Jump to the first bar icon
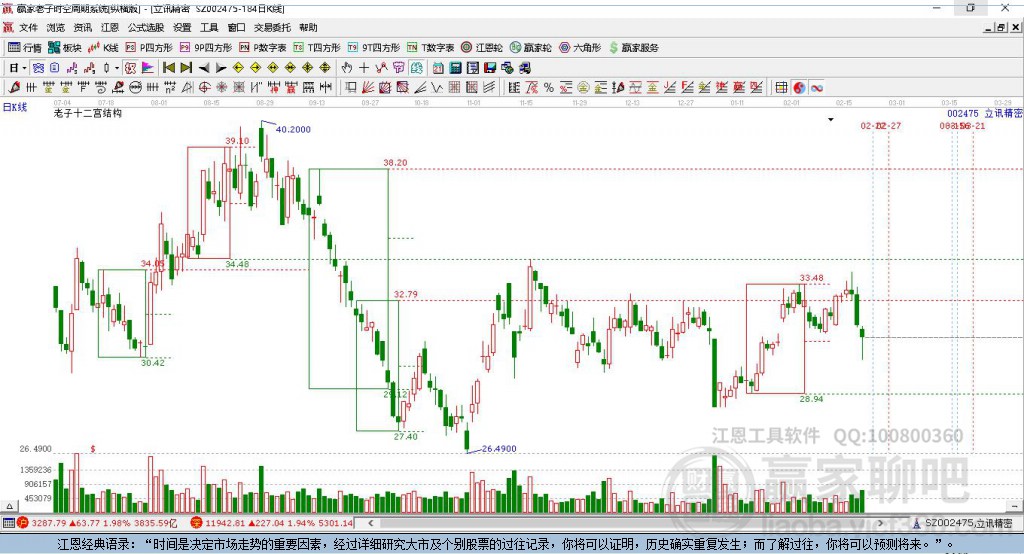Screen dimensions: 1024x554 (x=169, y=68)
